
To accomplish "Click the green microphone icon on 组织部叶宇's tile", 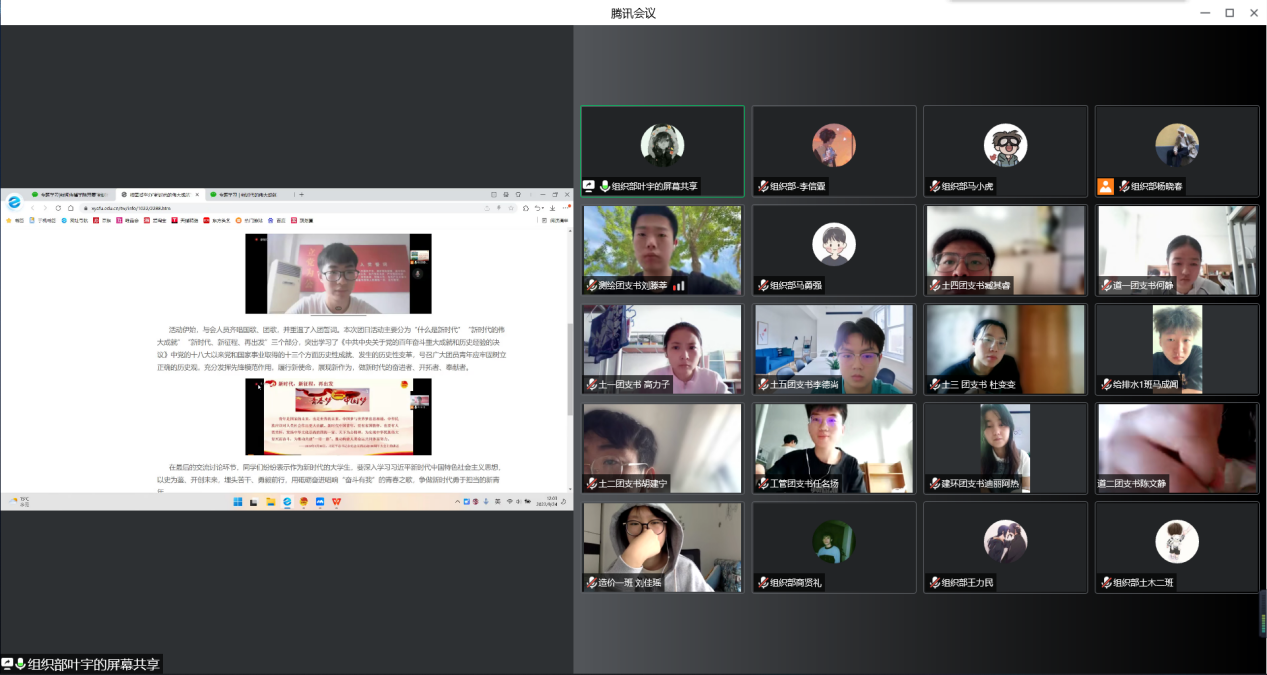I will pyautogui.click(x=604, y=186).
